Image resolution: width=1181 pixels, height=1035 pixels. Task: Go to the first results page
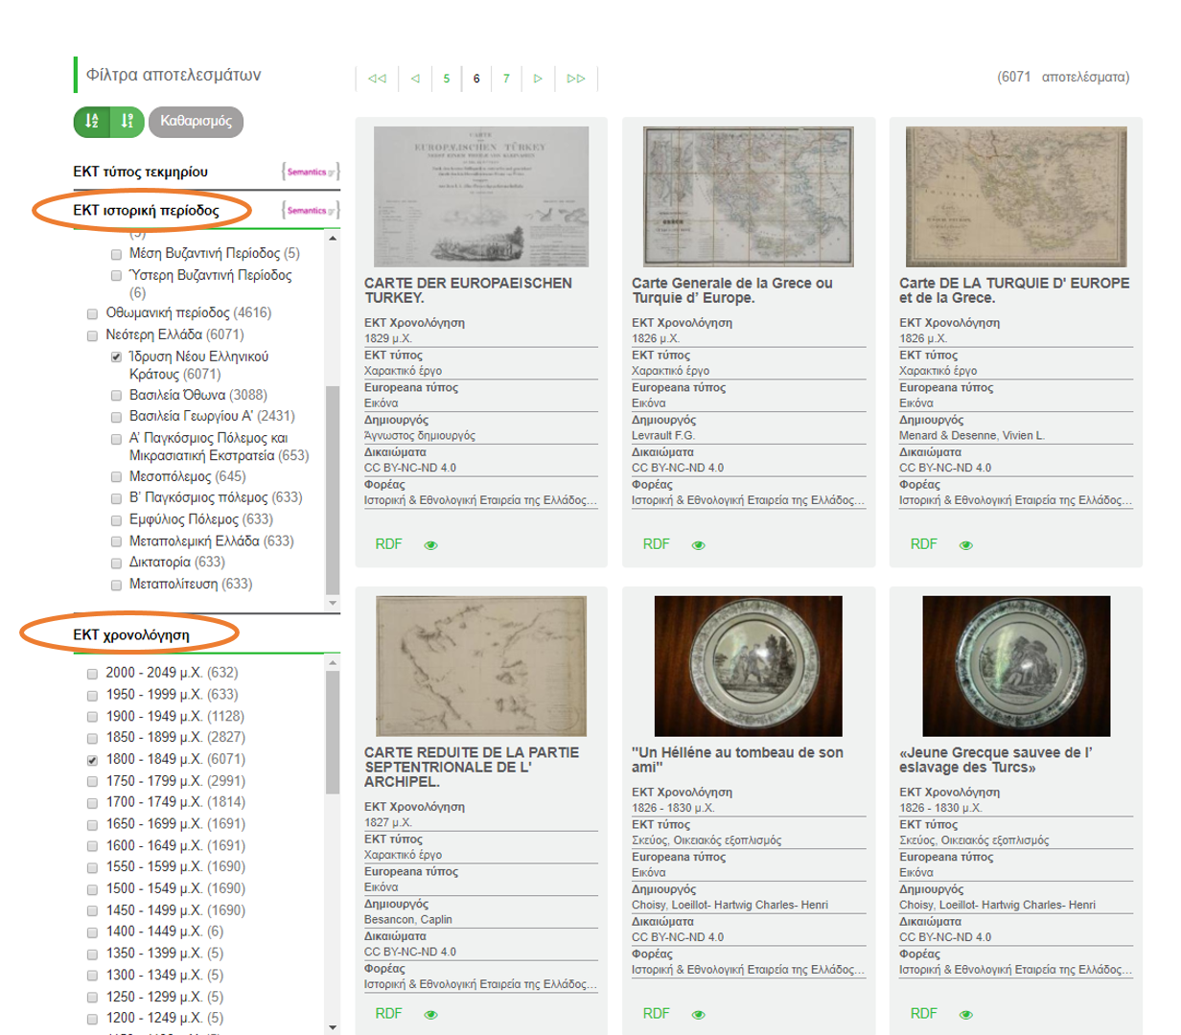[x=377, y=78]
